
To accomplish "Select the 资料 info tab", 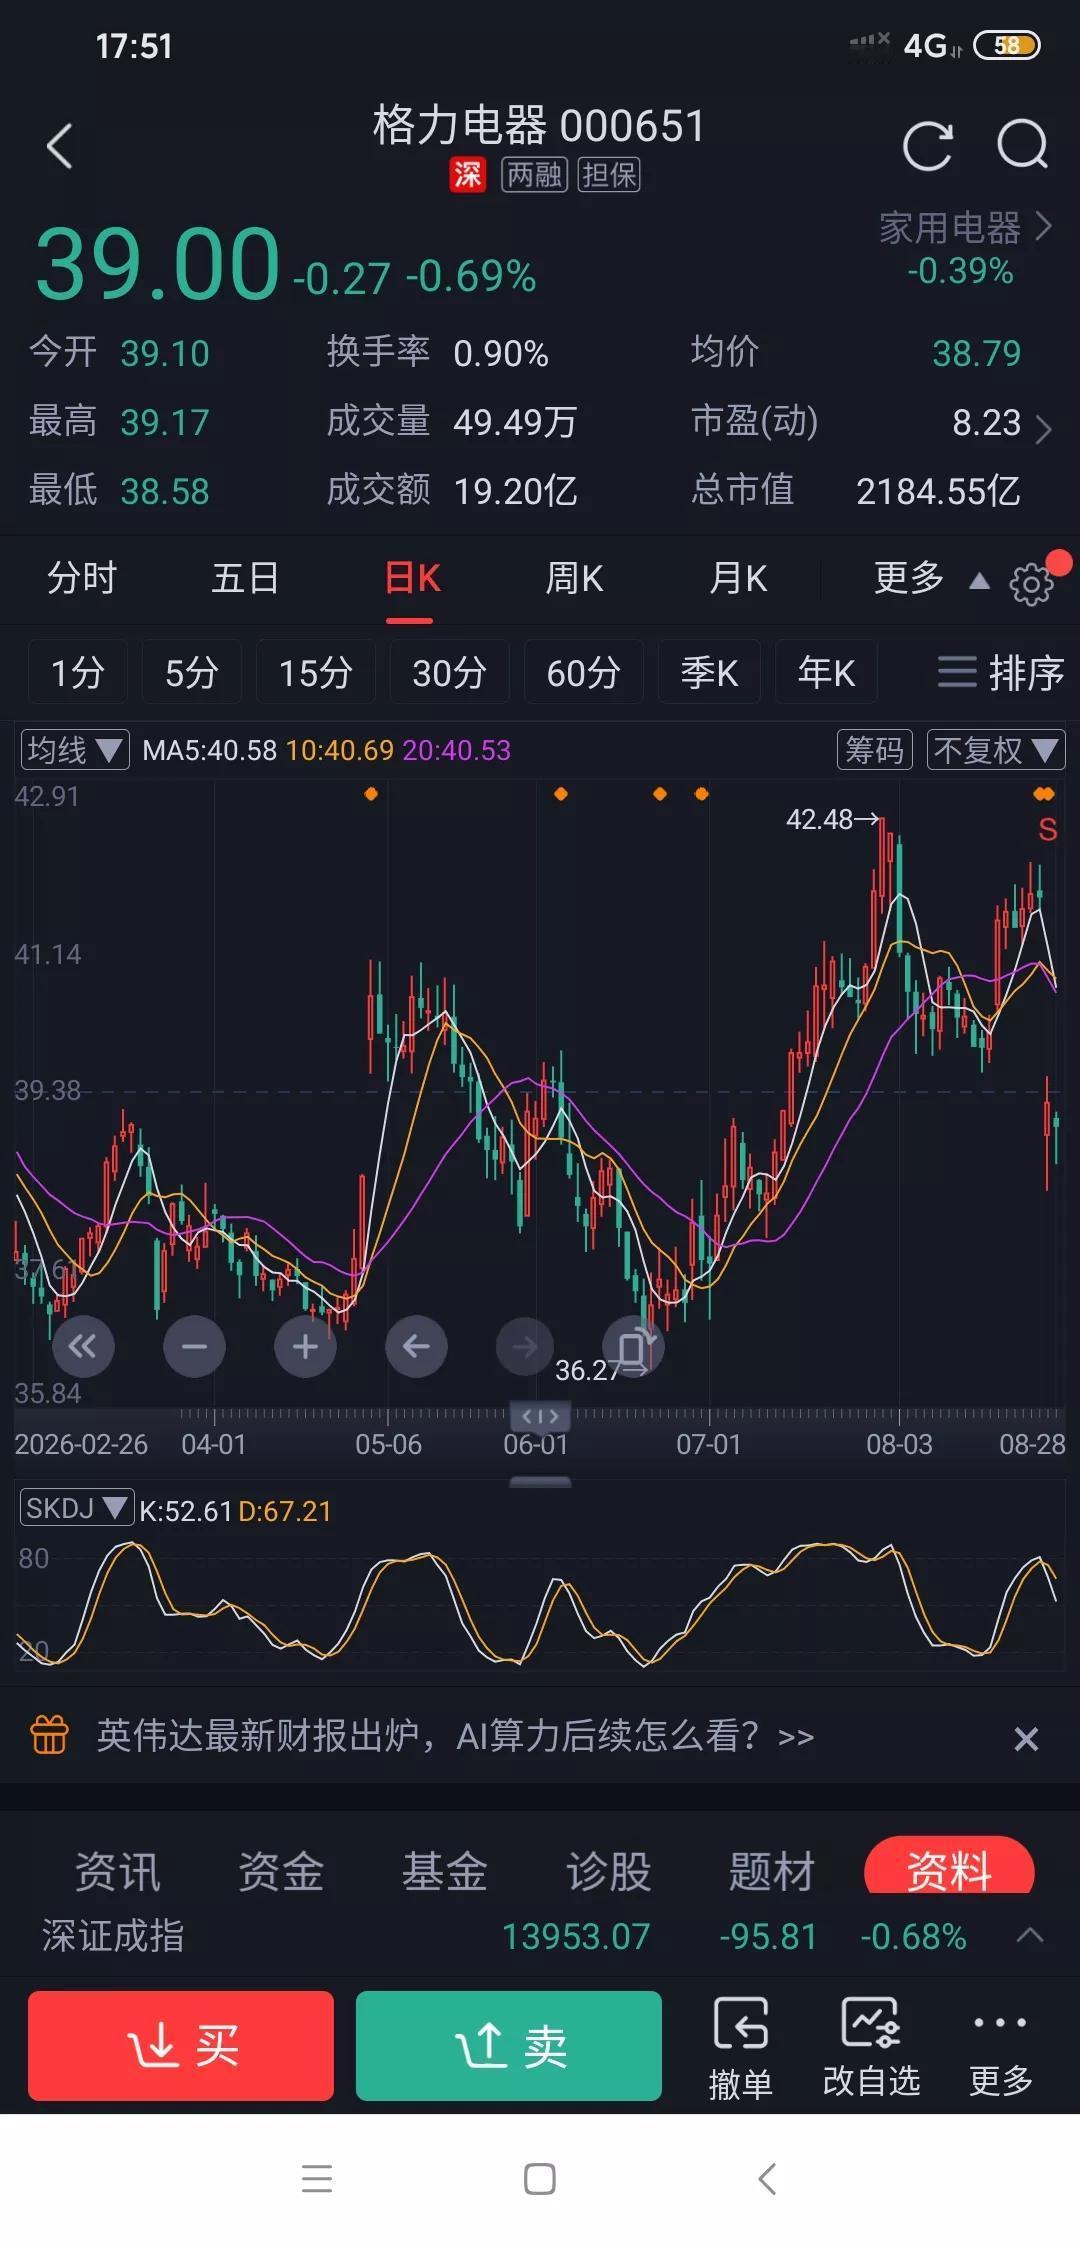I will coord(949,1866).
